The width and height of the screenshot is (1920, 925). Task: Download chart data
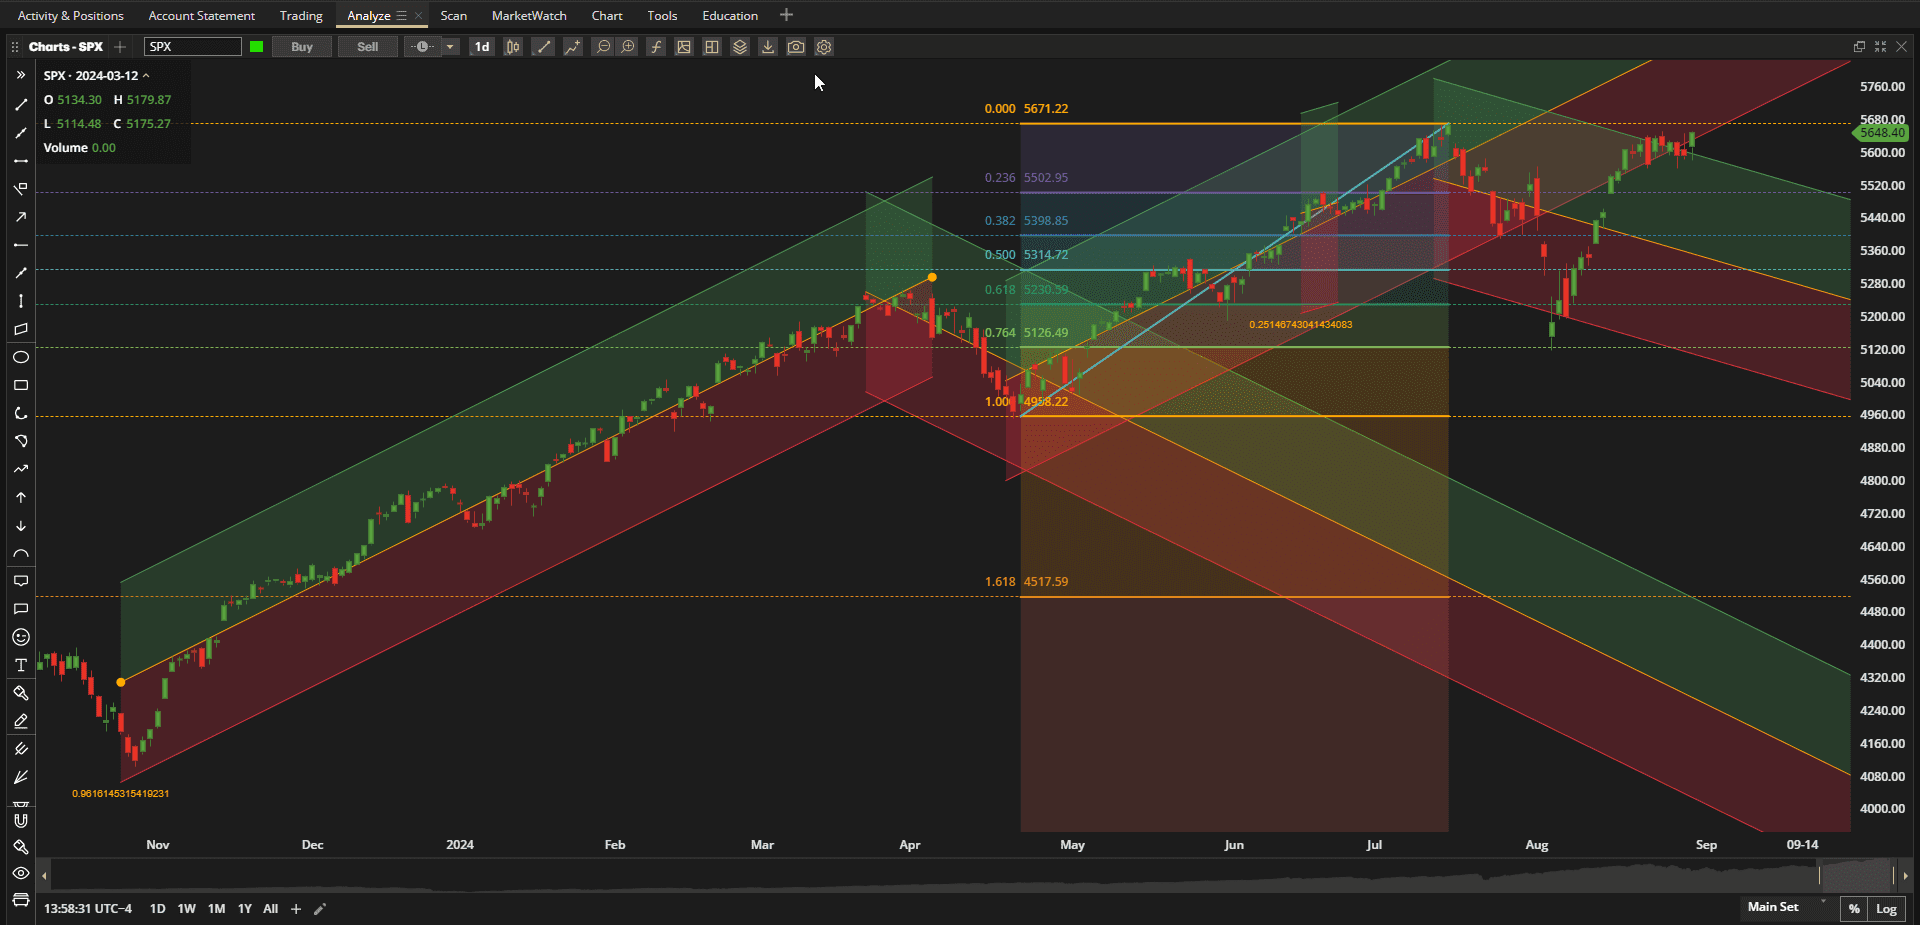[768, 47]
